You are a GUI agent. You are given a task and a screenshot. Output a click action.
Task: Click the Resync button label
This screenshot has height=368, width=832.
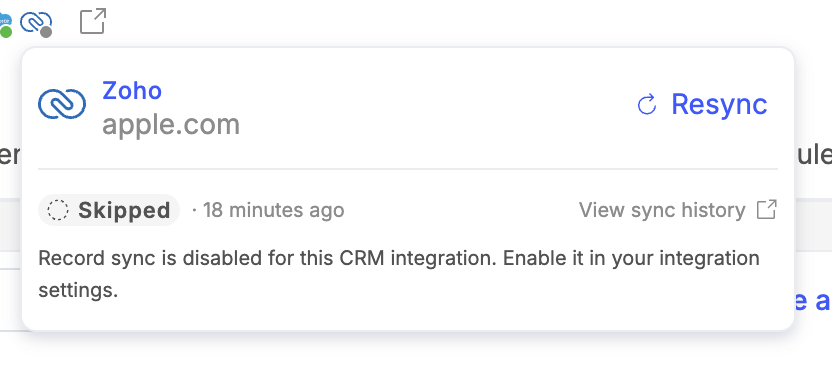[719, 104]
